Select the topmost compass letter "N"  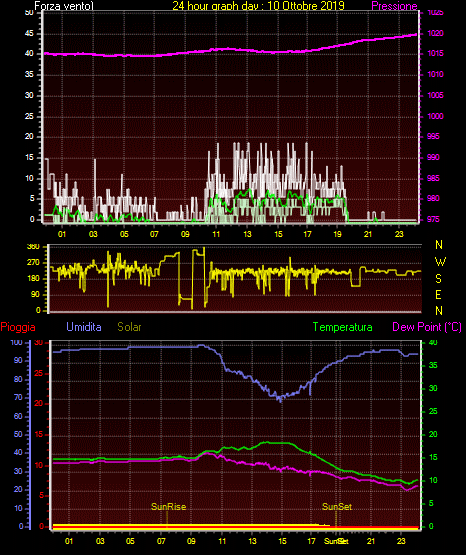[439, 245]
